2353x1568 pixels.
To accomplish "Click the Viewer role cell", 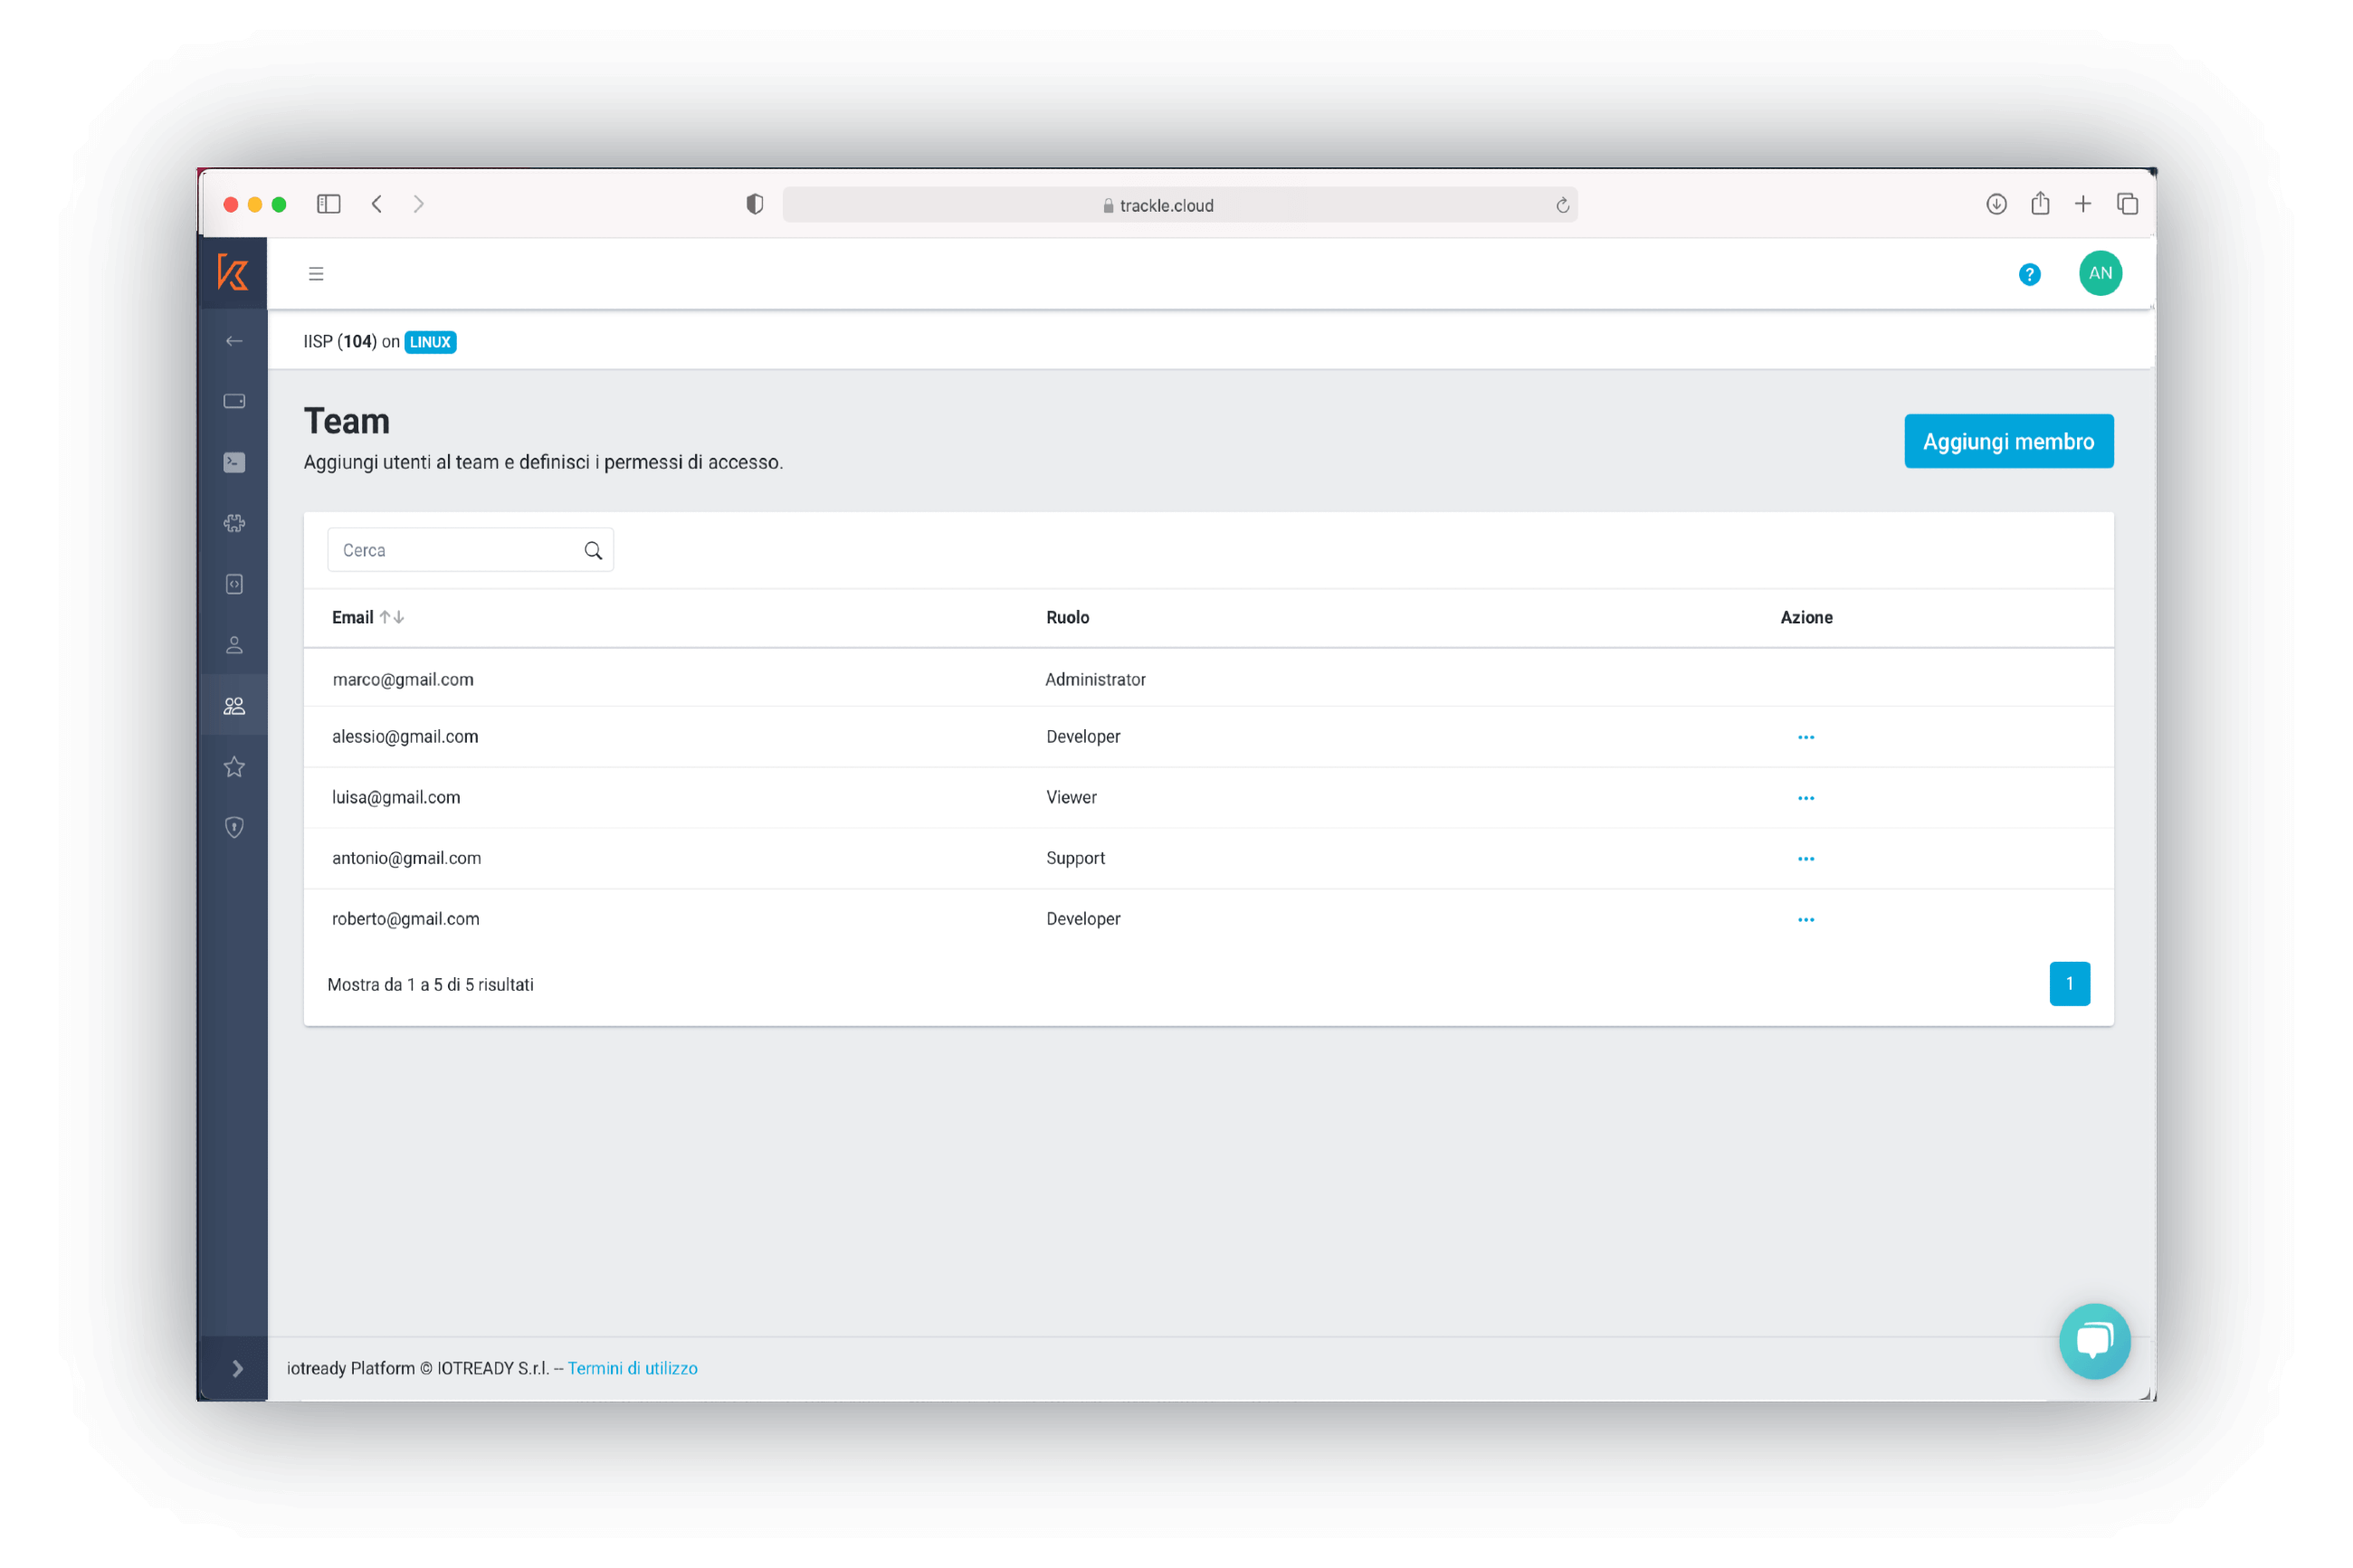I will 1071,797.
